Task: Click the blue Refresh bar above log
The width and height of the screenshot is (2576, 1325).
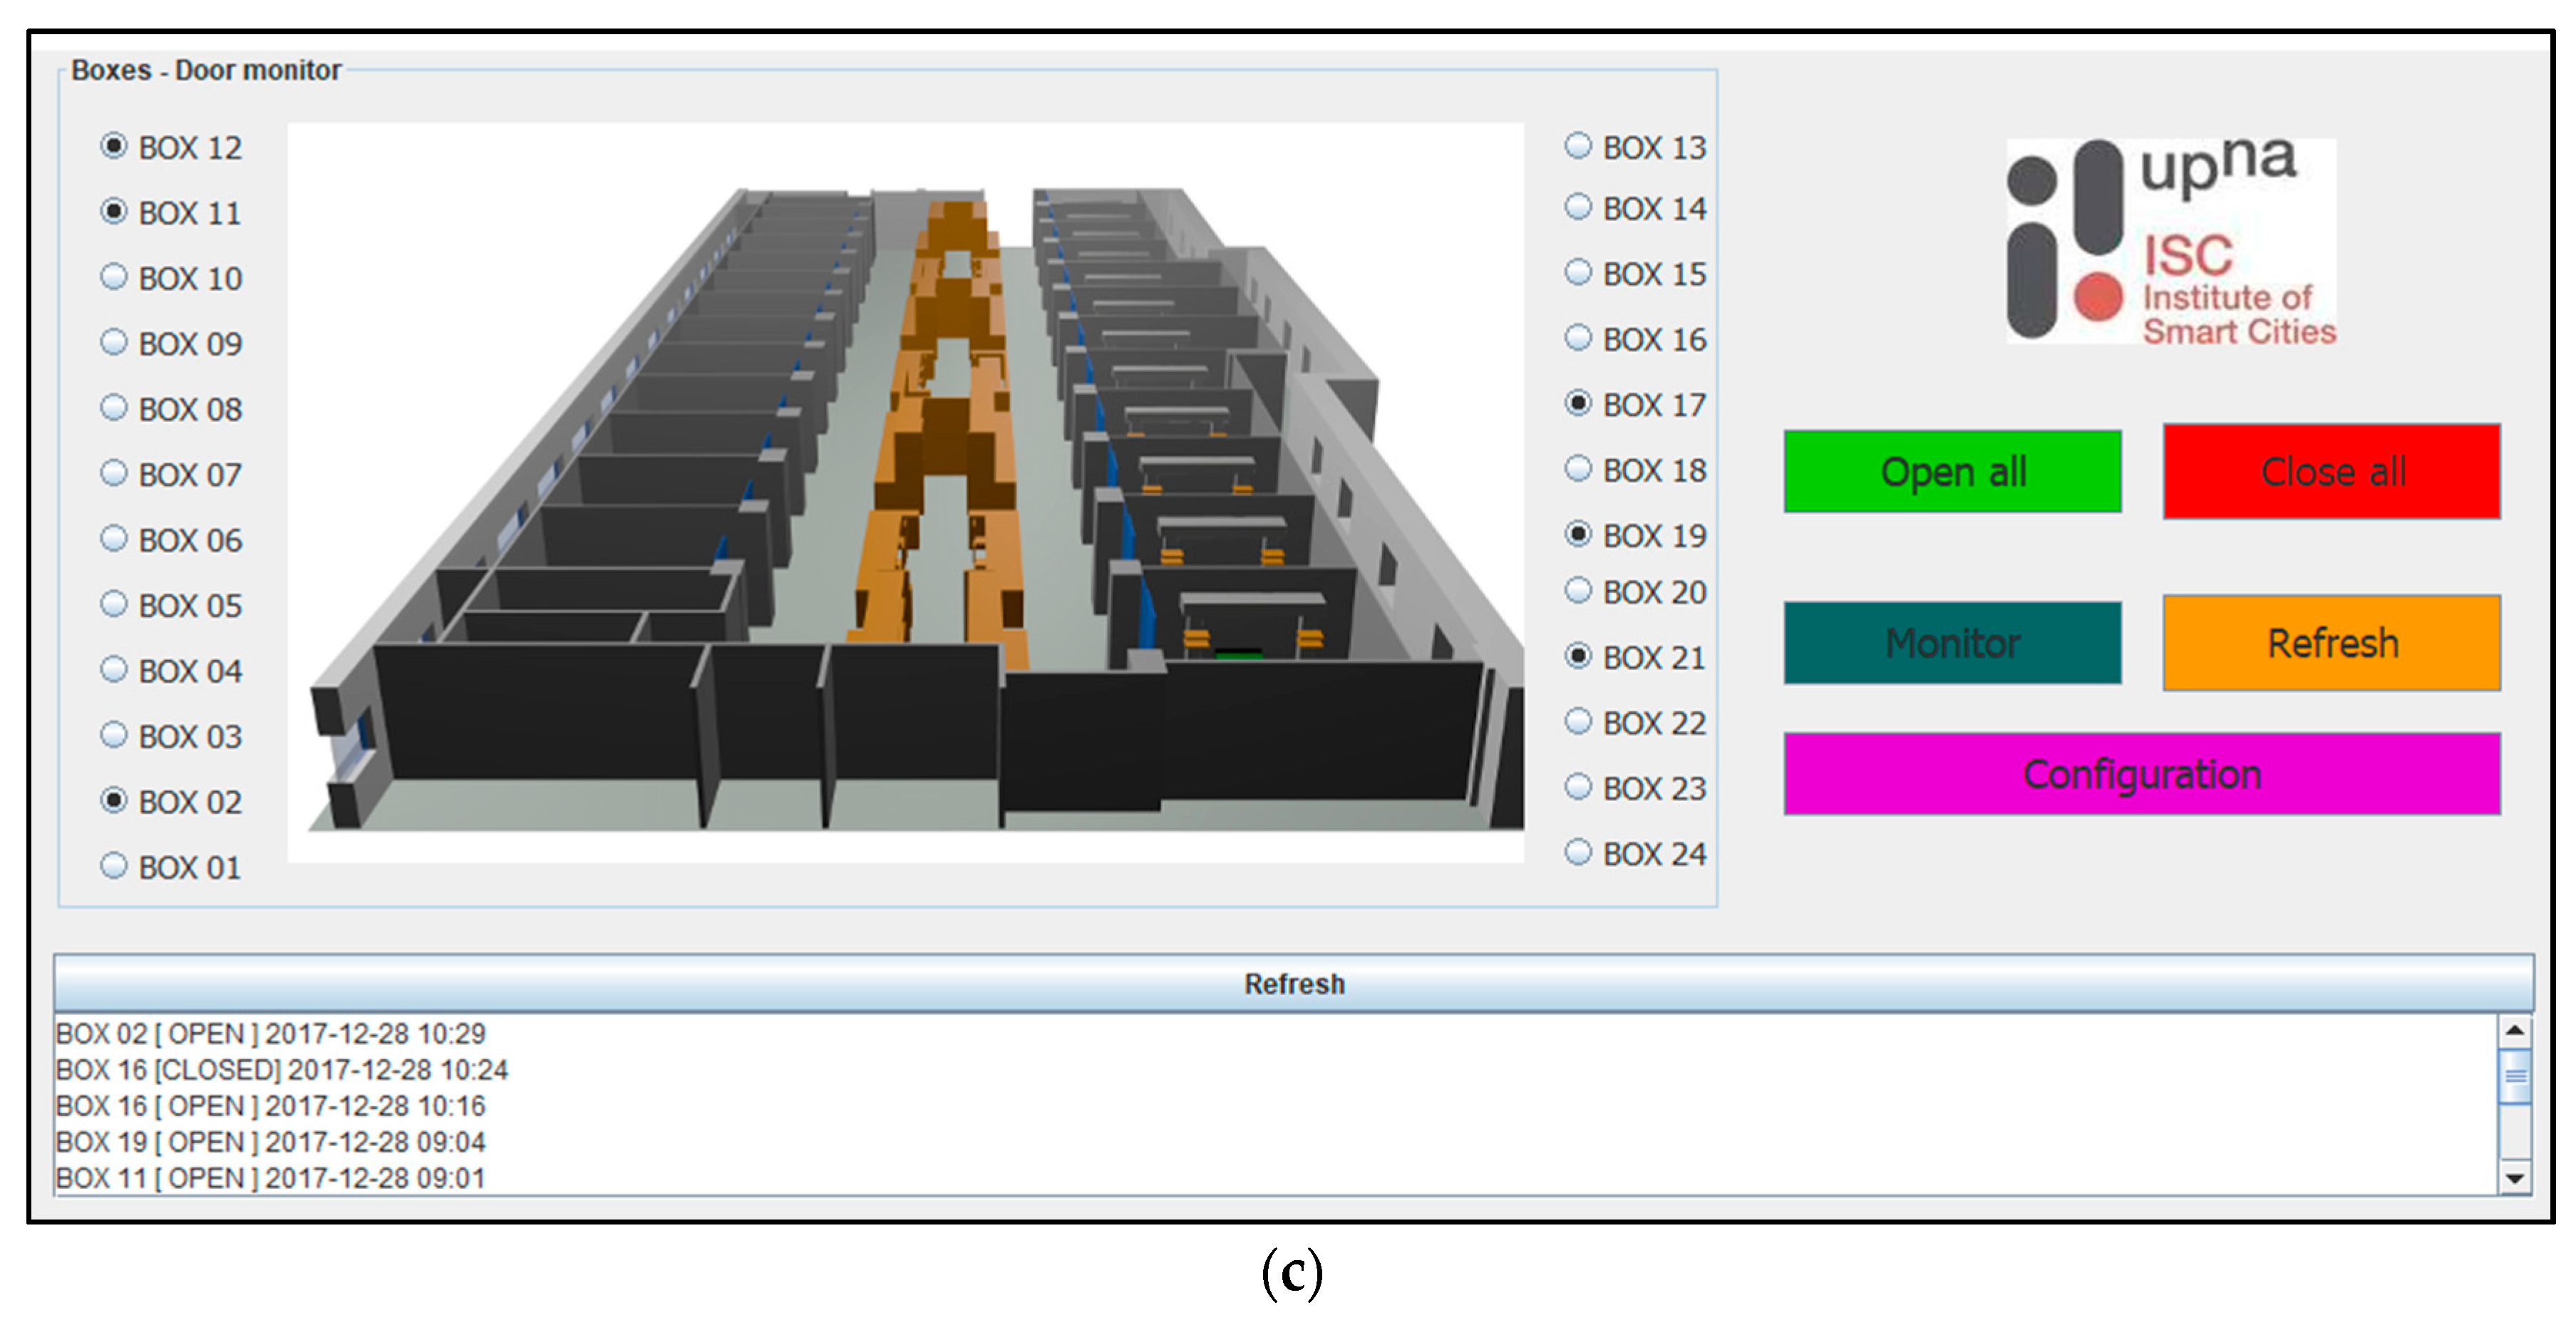Action: coord(1293,983)
